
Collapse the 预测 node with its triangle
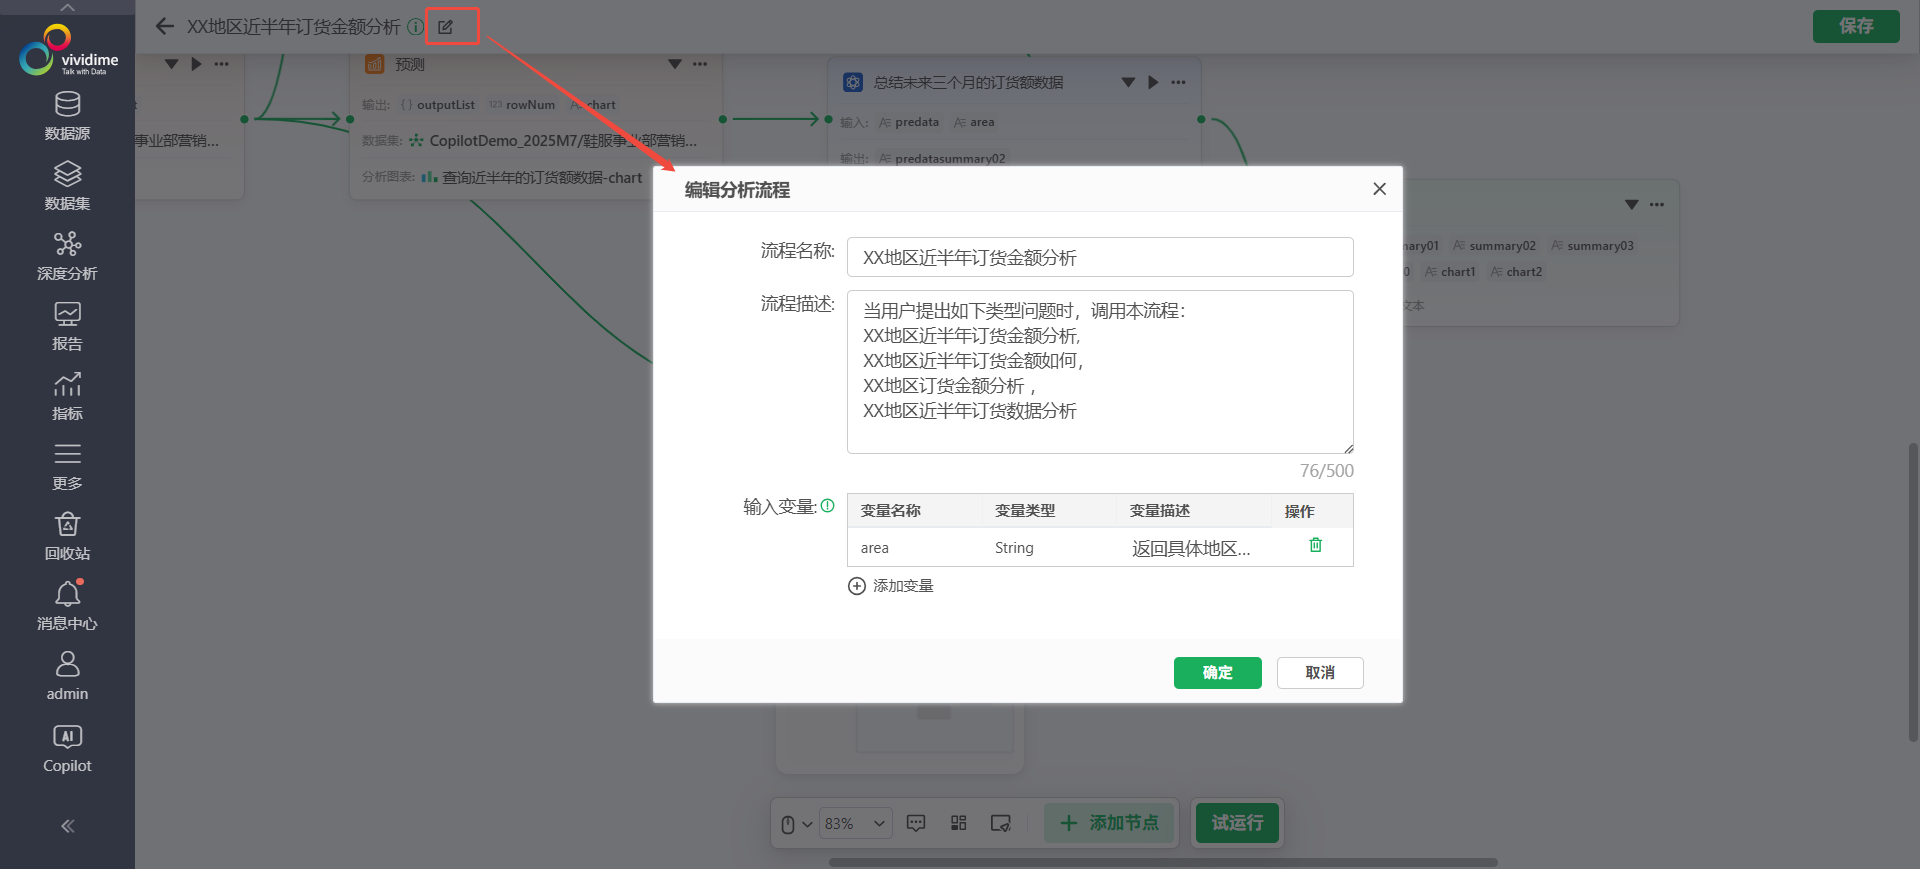[675, 64]
